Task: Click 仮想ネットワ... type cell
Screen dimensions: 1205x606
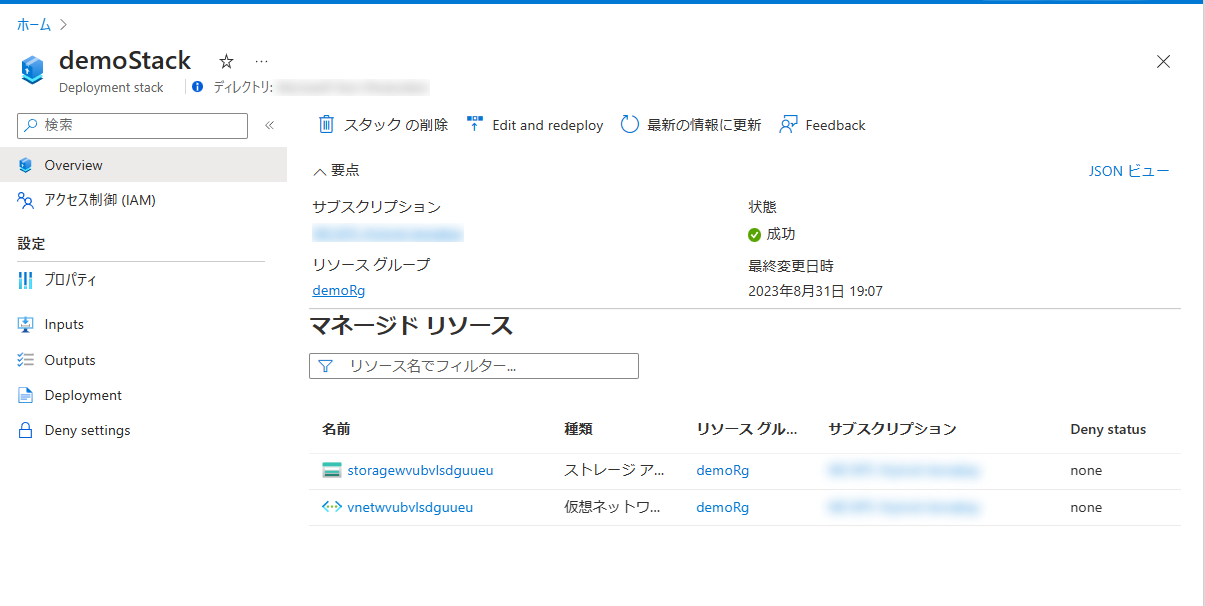Action: pos(613,507)
